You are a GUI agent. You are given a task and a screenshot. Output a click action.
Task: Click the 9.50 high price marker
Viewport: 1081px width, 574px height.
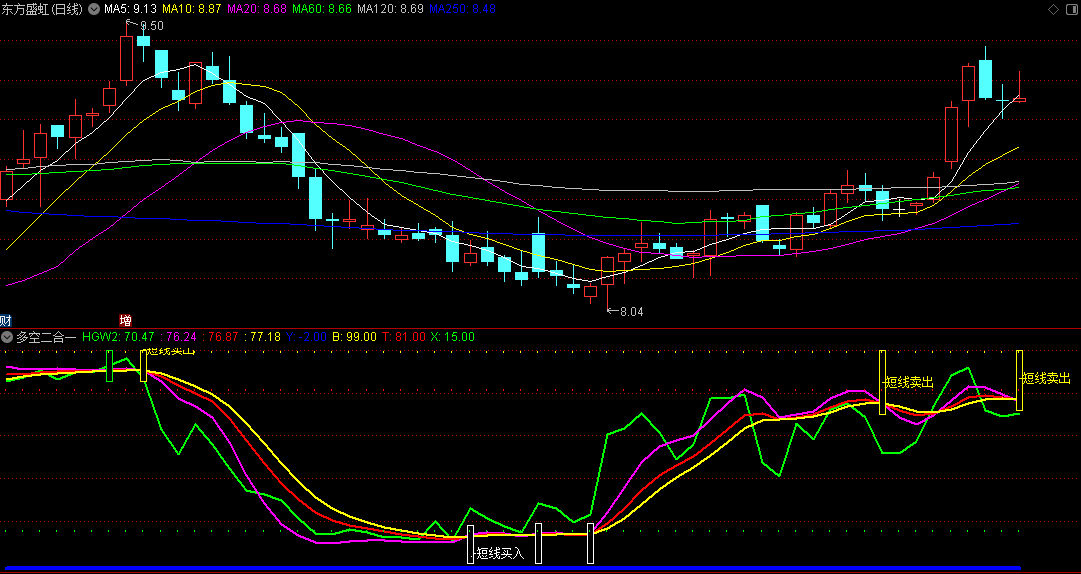click(151, 26)
